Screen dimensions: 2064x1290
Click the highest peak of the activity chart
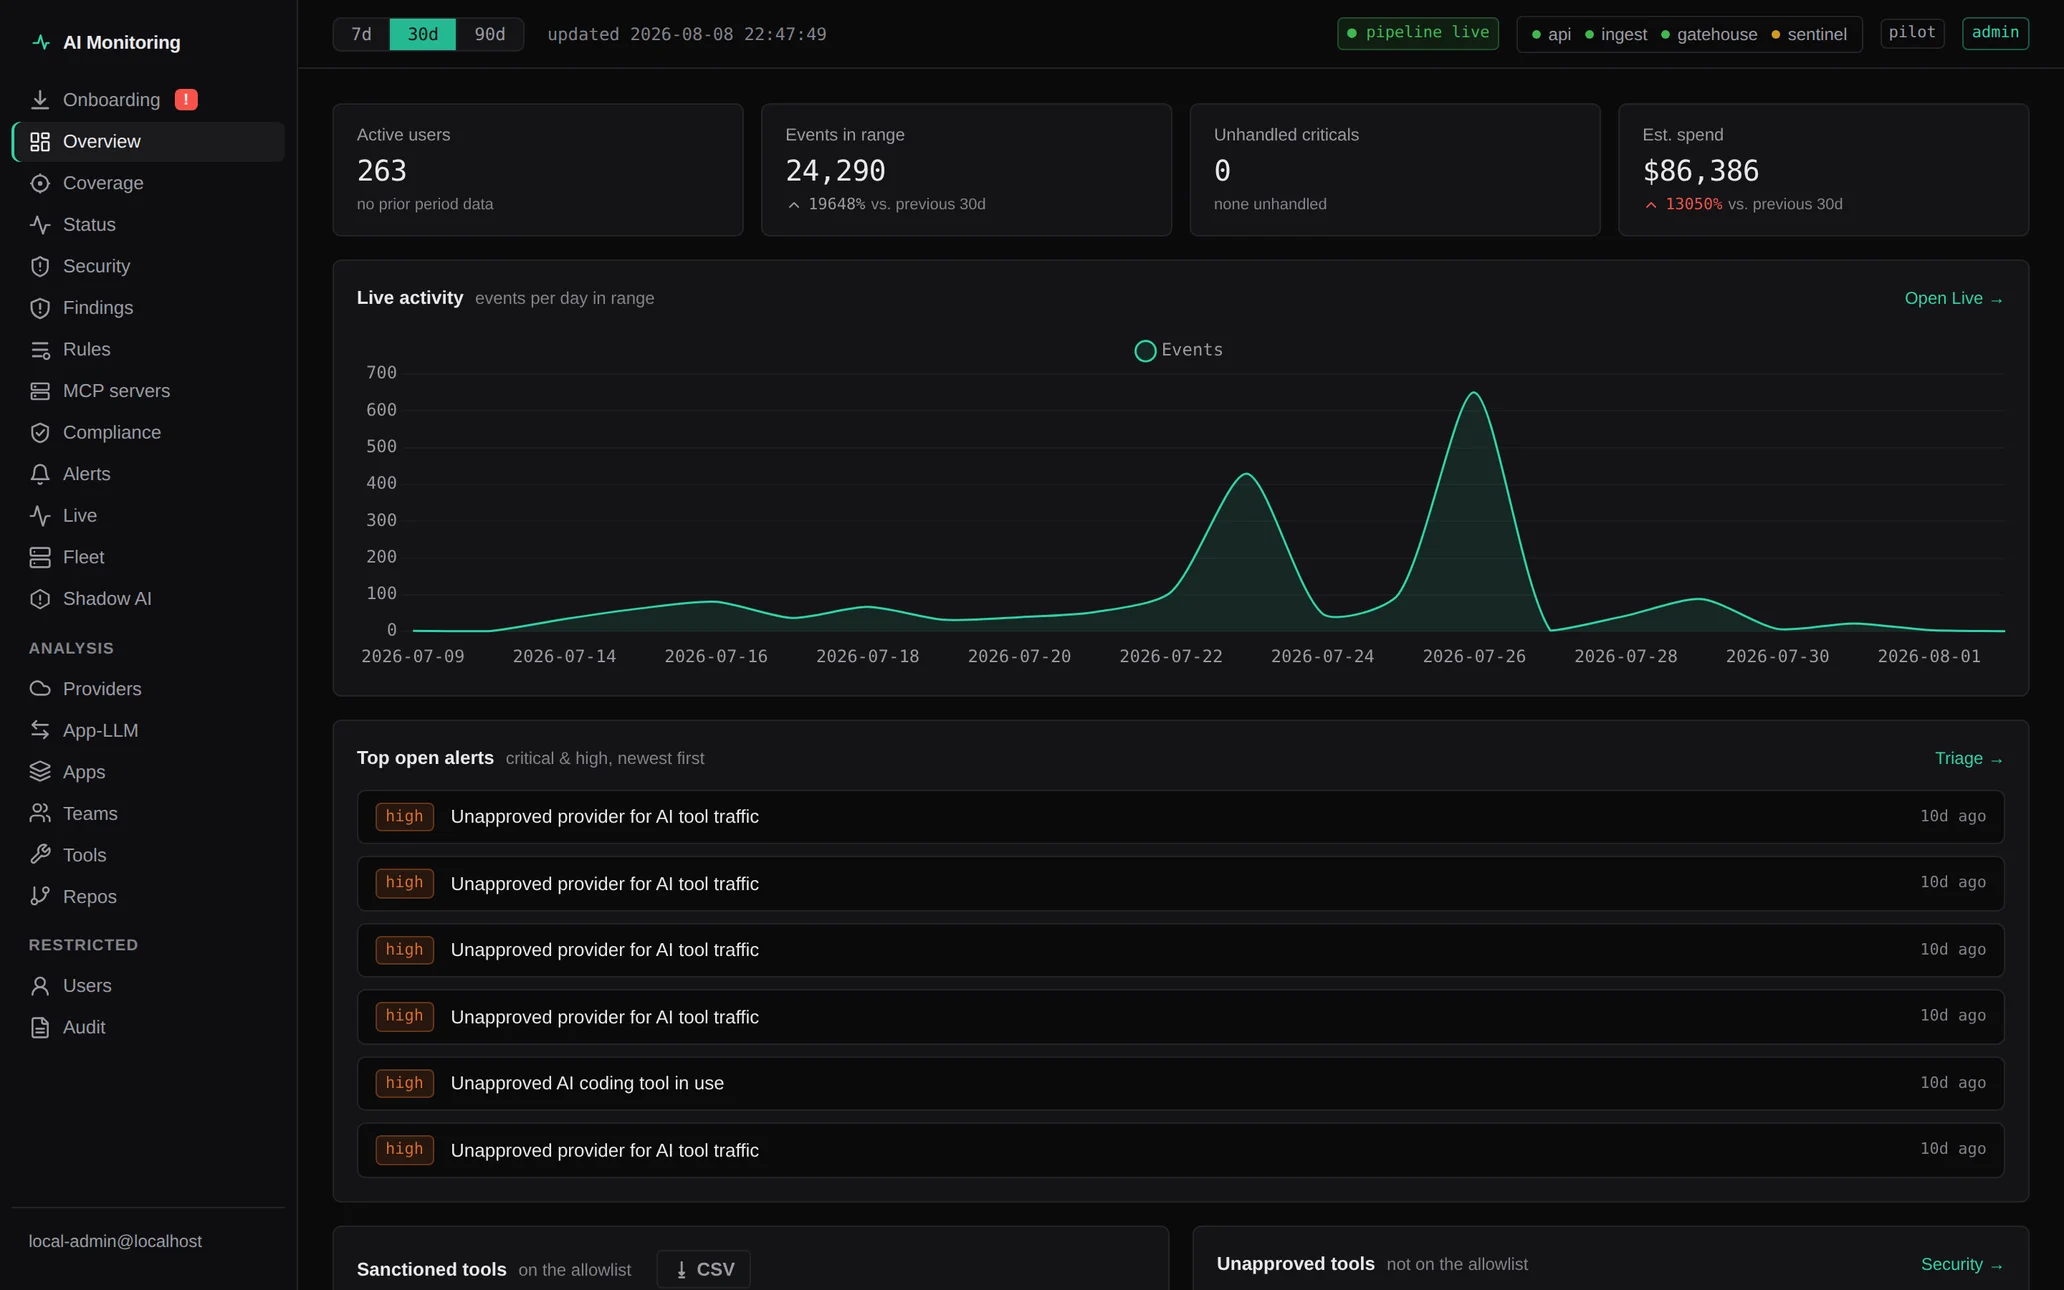1473,393
